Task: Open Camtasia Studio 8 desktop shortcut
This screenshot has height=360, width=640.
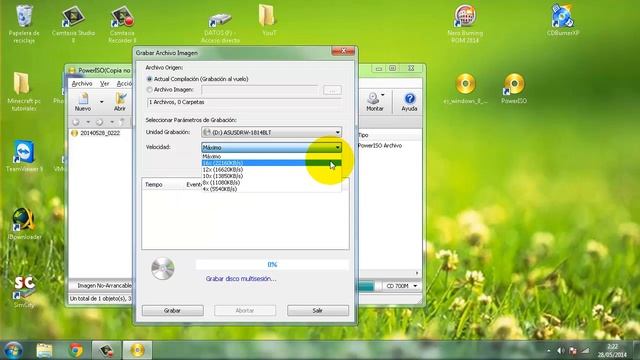Action: [73, 24]
